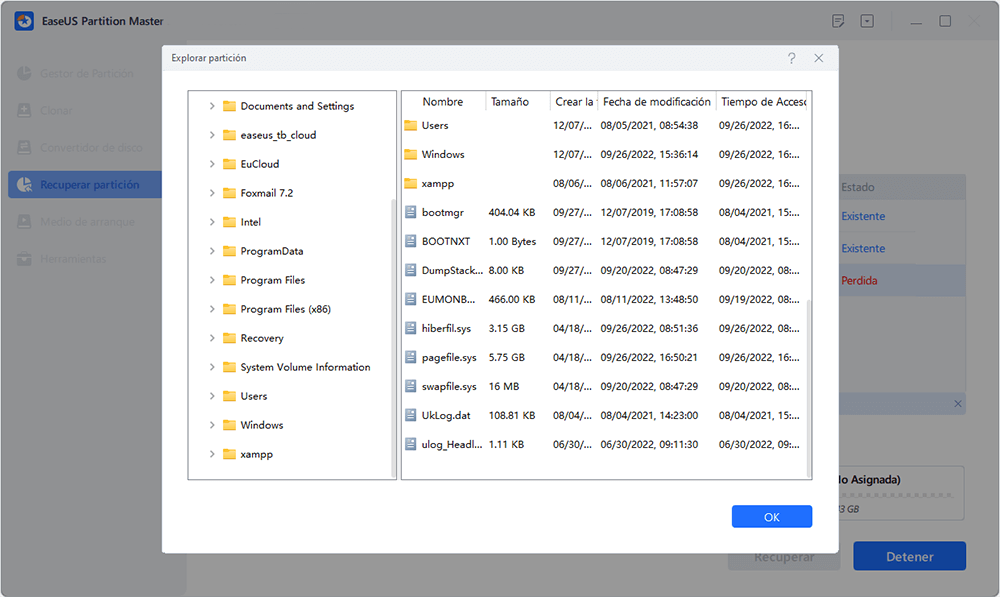The height and width of the screenshot is (597, 1000).
Task: Expand the Program Files tree node
Action: [212, 280]
